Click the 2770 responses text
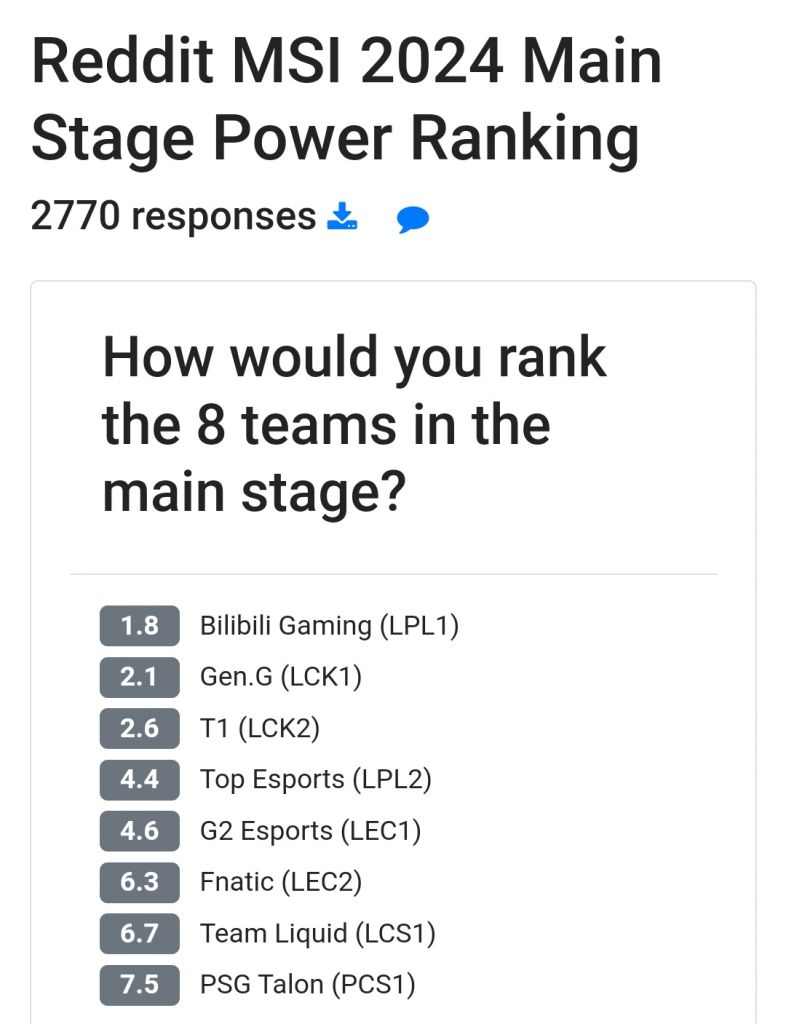Screen dimensions: 786x1024 (173, 216)
